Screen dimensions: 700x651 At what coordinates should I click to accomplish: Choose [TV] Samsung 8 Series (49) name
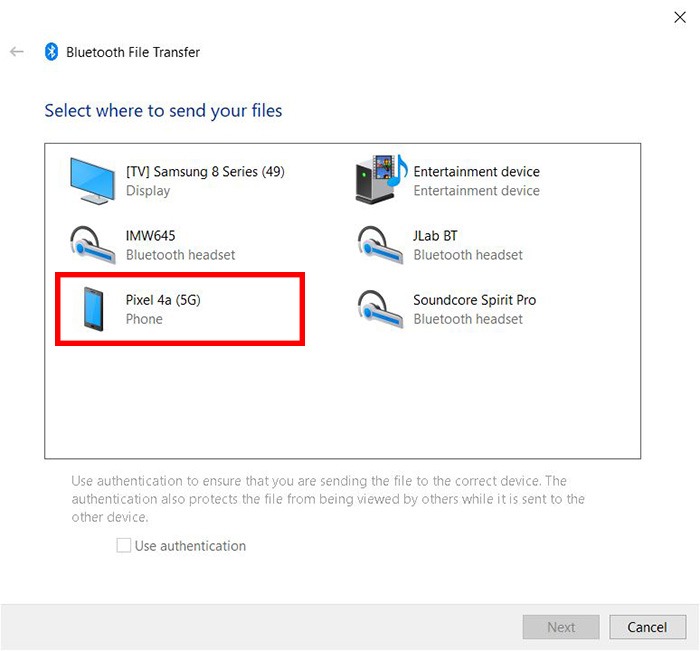pos(205,171)
